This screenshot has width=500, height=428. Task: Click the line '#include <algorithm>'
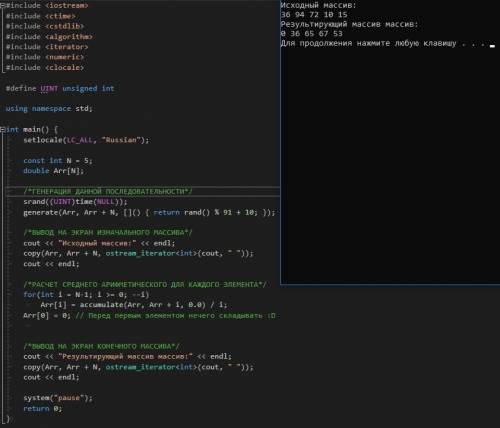tap(49, 37)
